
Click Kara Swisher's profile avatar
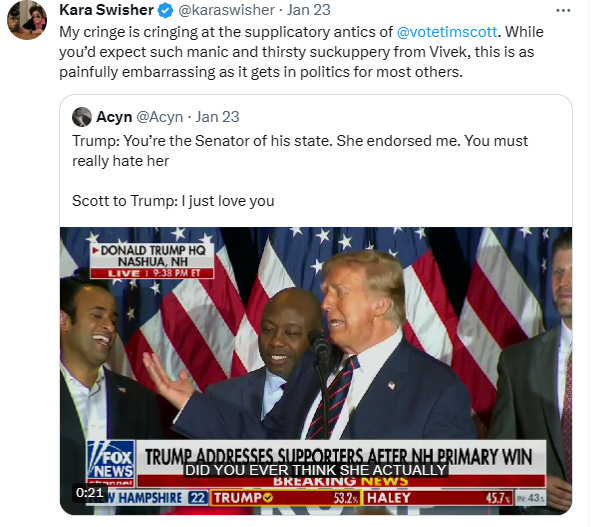coord(27,20)
